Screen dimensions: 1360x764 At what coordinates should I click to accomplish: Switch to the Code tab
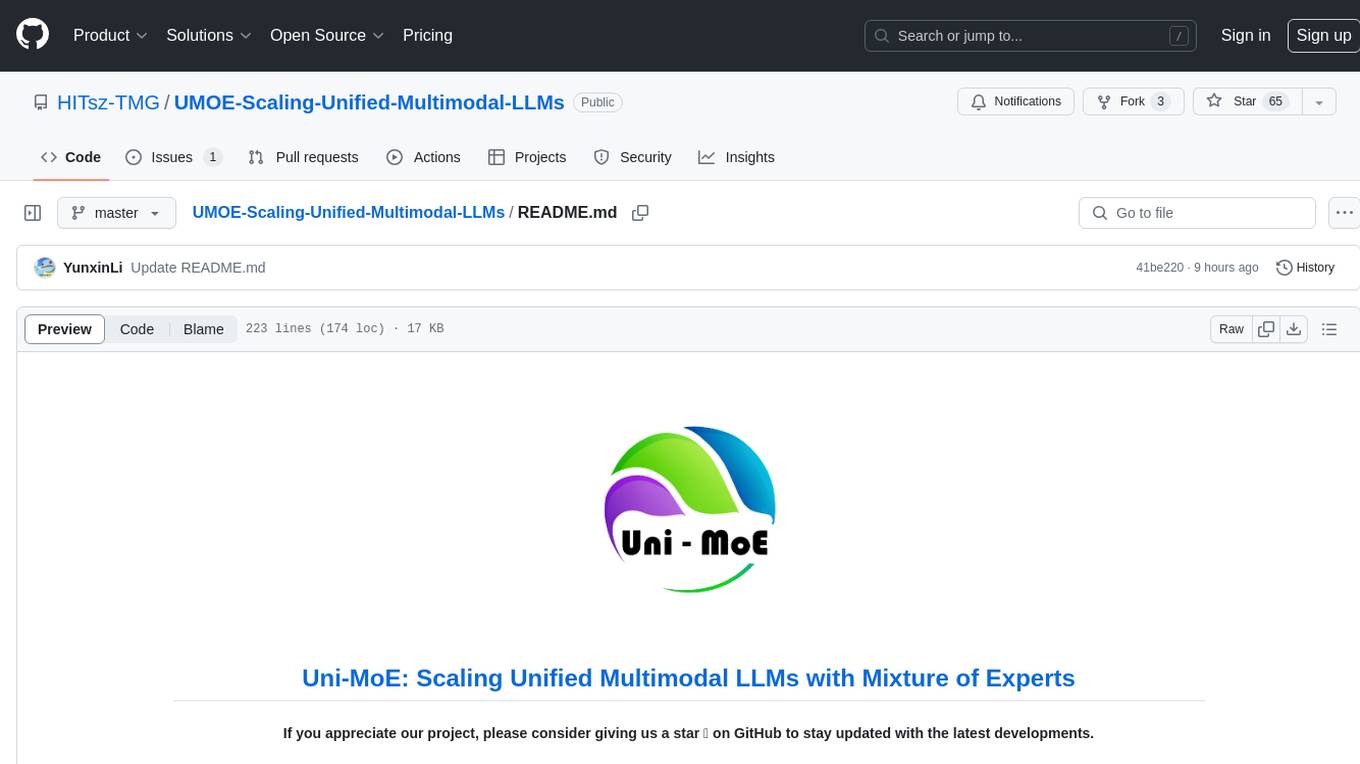click(x=71, y=157)
